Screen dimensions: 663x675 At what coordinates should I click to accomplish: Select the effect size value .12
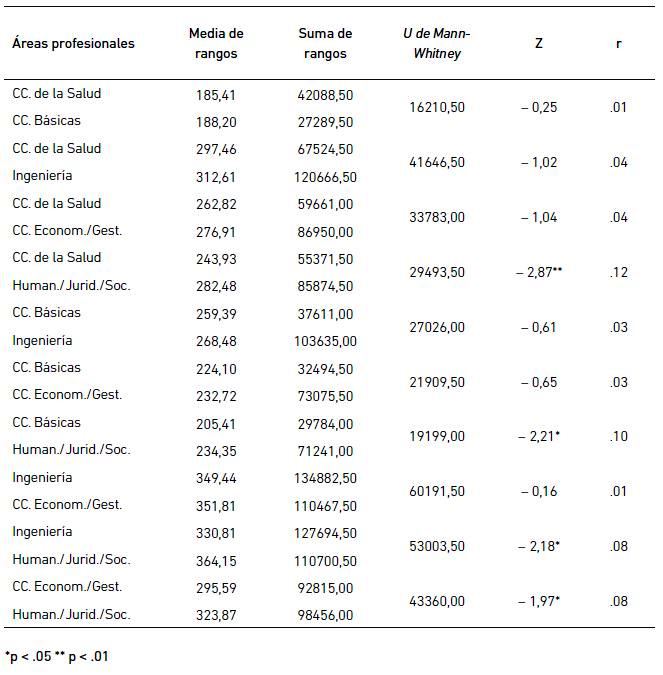pos(618,272)
